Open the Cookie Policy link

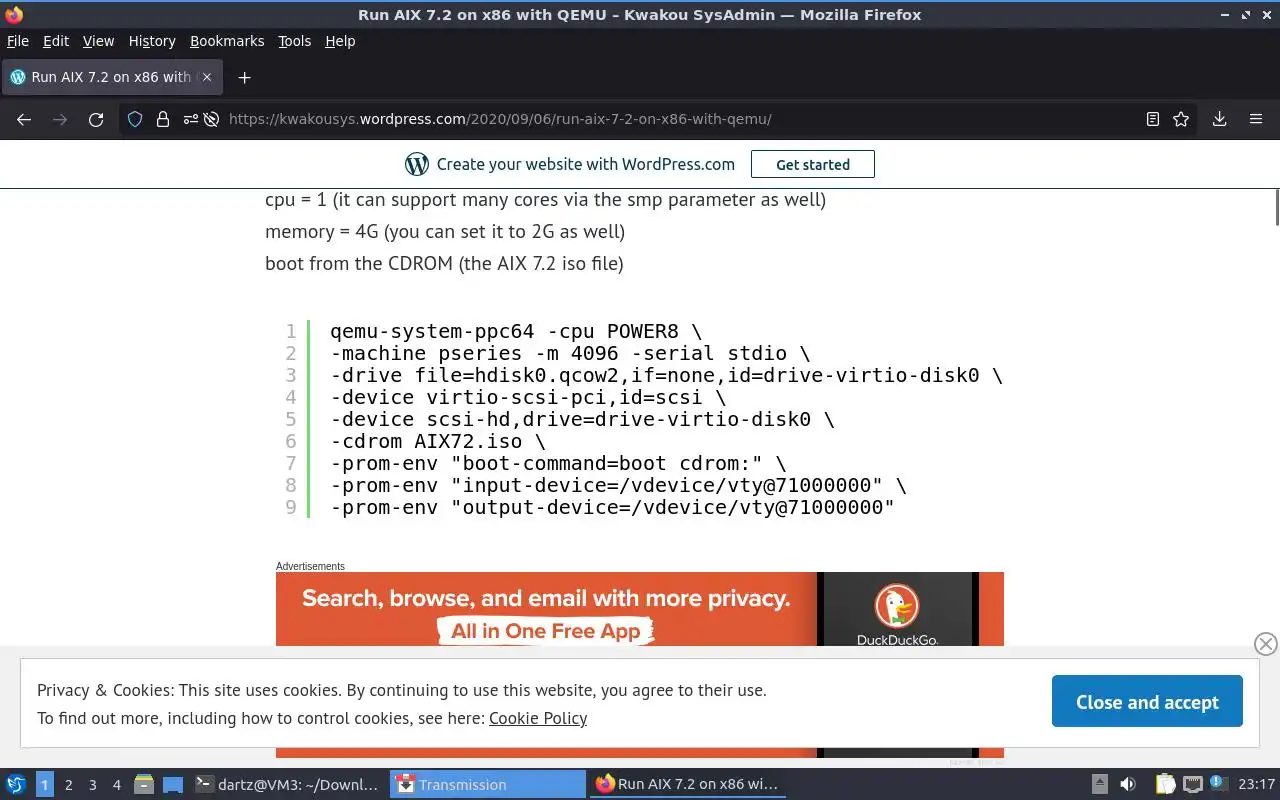(x=538, y=718)
